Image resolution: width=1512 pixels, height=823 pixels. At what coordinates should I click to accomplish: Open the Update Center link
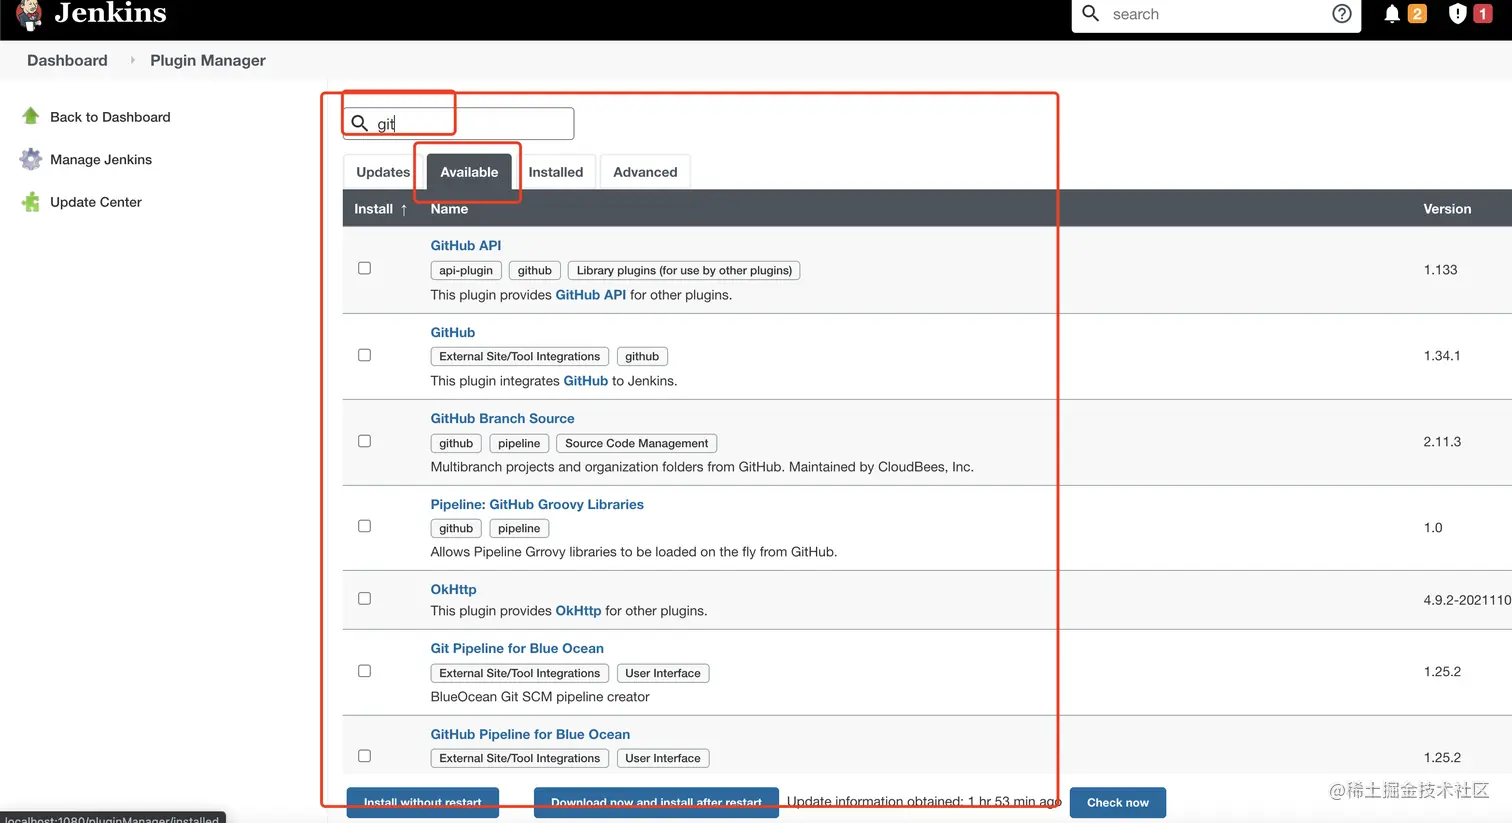(96, 202)
